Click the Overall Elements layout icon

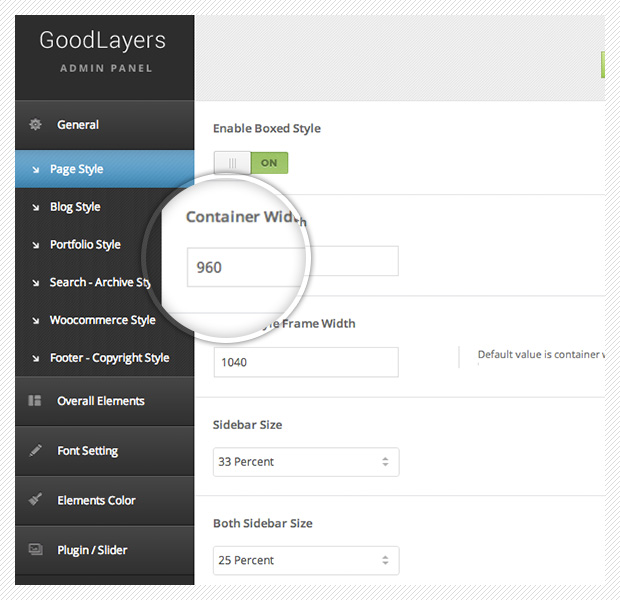click(x=35, y=401)
